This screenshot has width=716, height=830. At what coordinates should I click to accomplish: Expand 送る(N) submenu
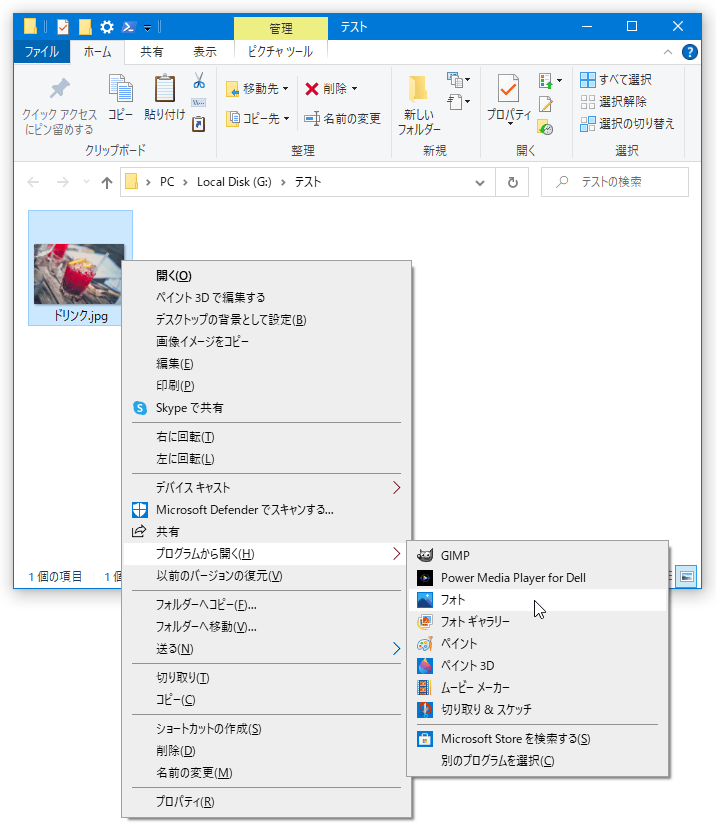pos(266,649)
